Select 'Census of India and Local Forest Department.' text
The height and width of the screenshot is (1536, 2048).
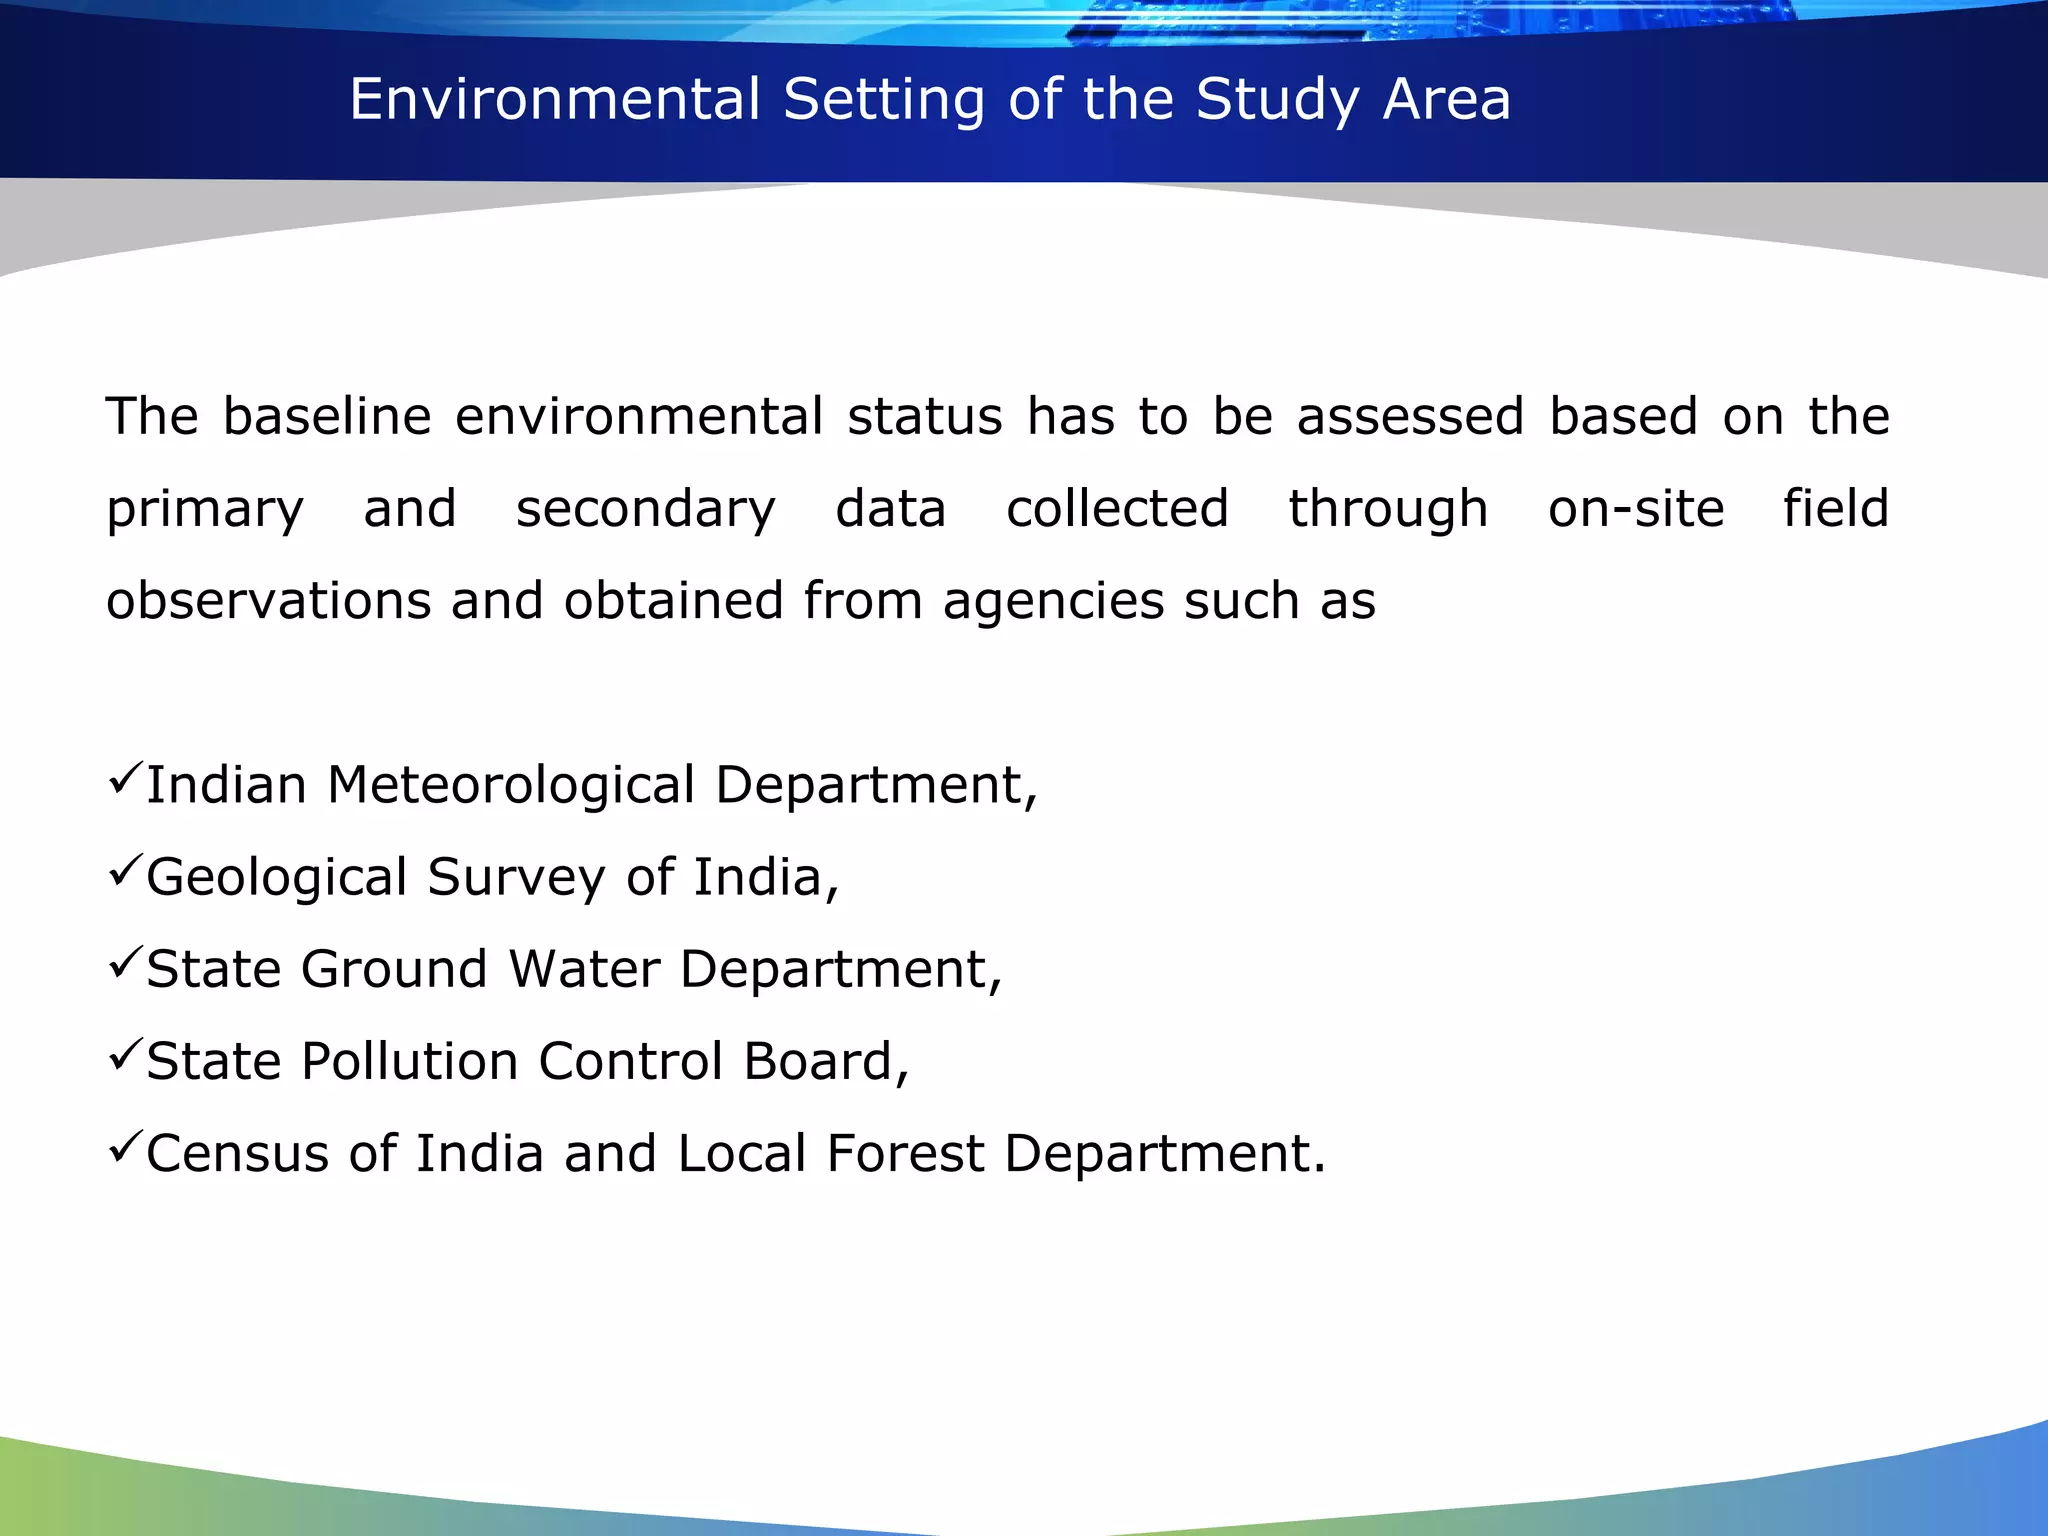point(736,1153)
